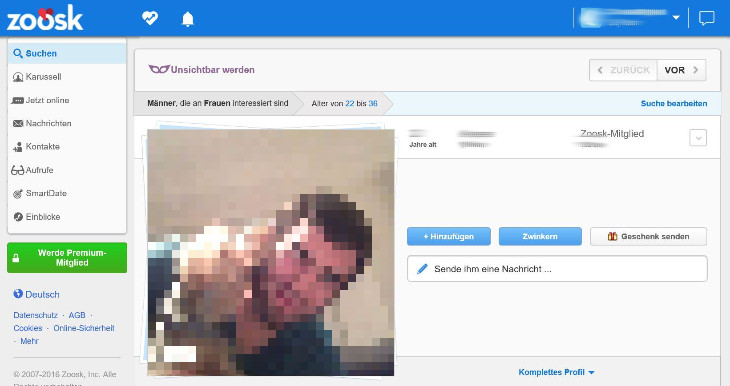Open the Cookies link

tap(28, 328)
